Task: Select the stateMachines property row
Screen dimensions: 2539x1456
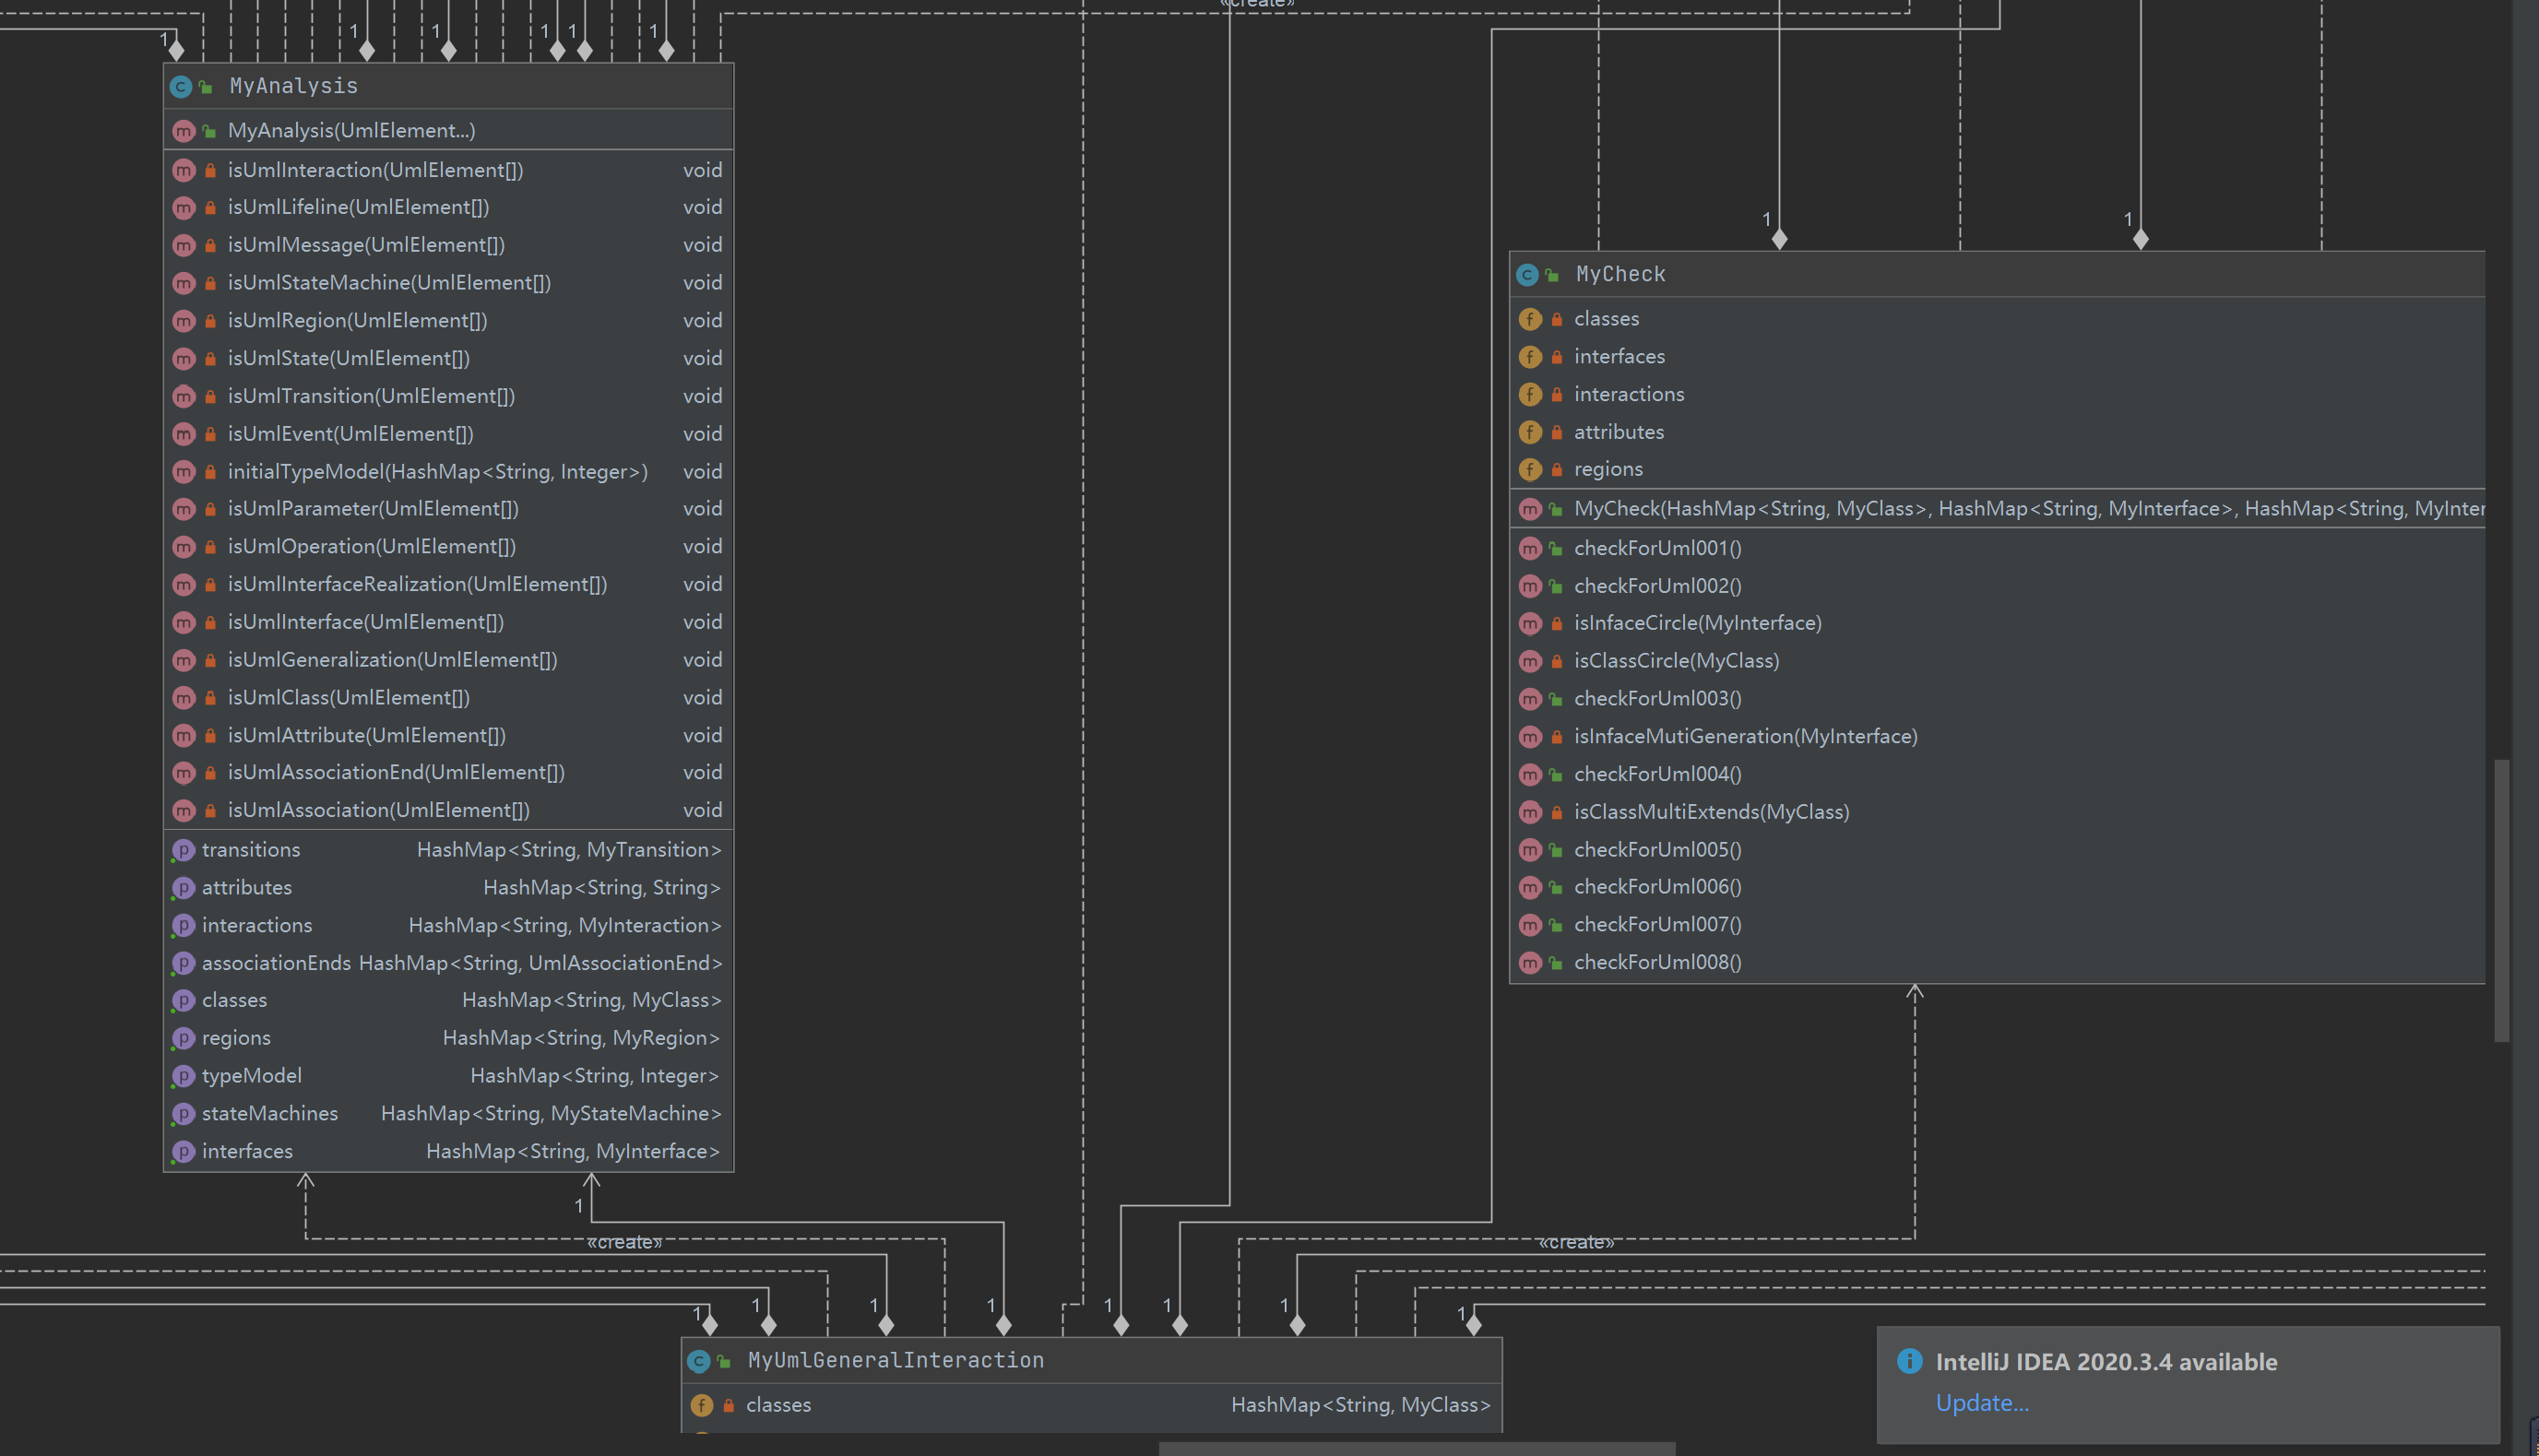Action: (270, 1114)
